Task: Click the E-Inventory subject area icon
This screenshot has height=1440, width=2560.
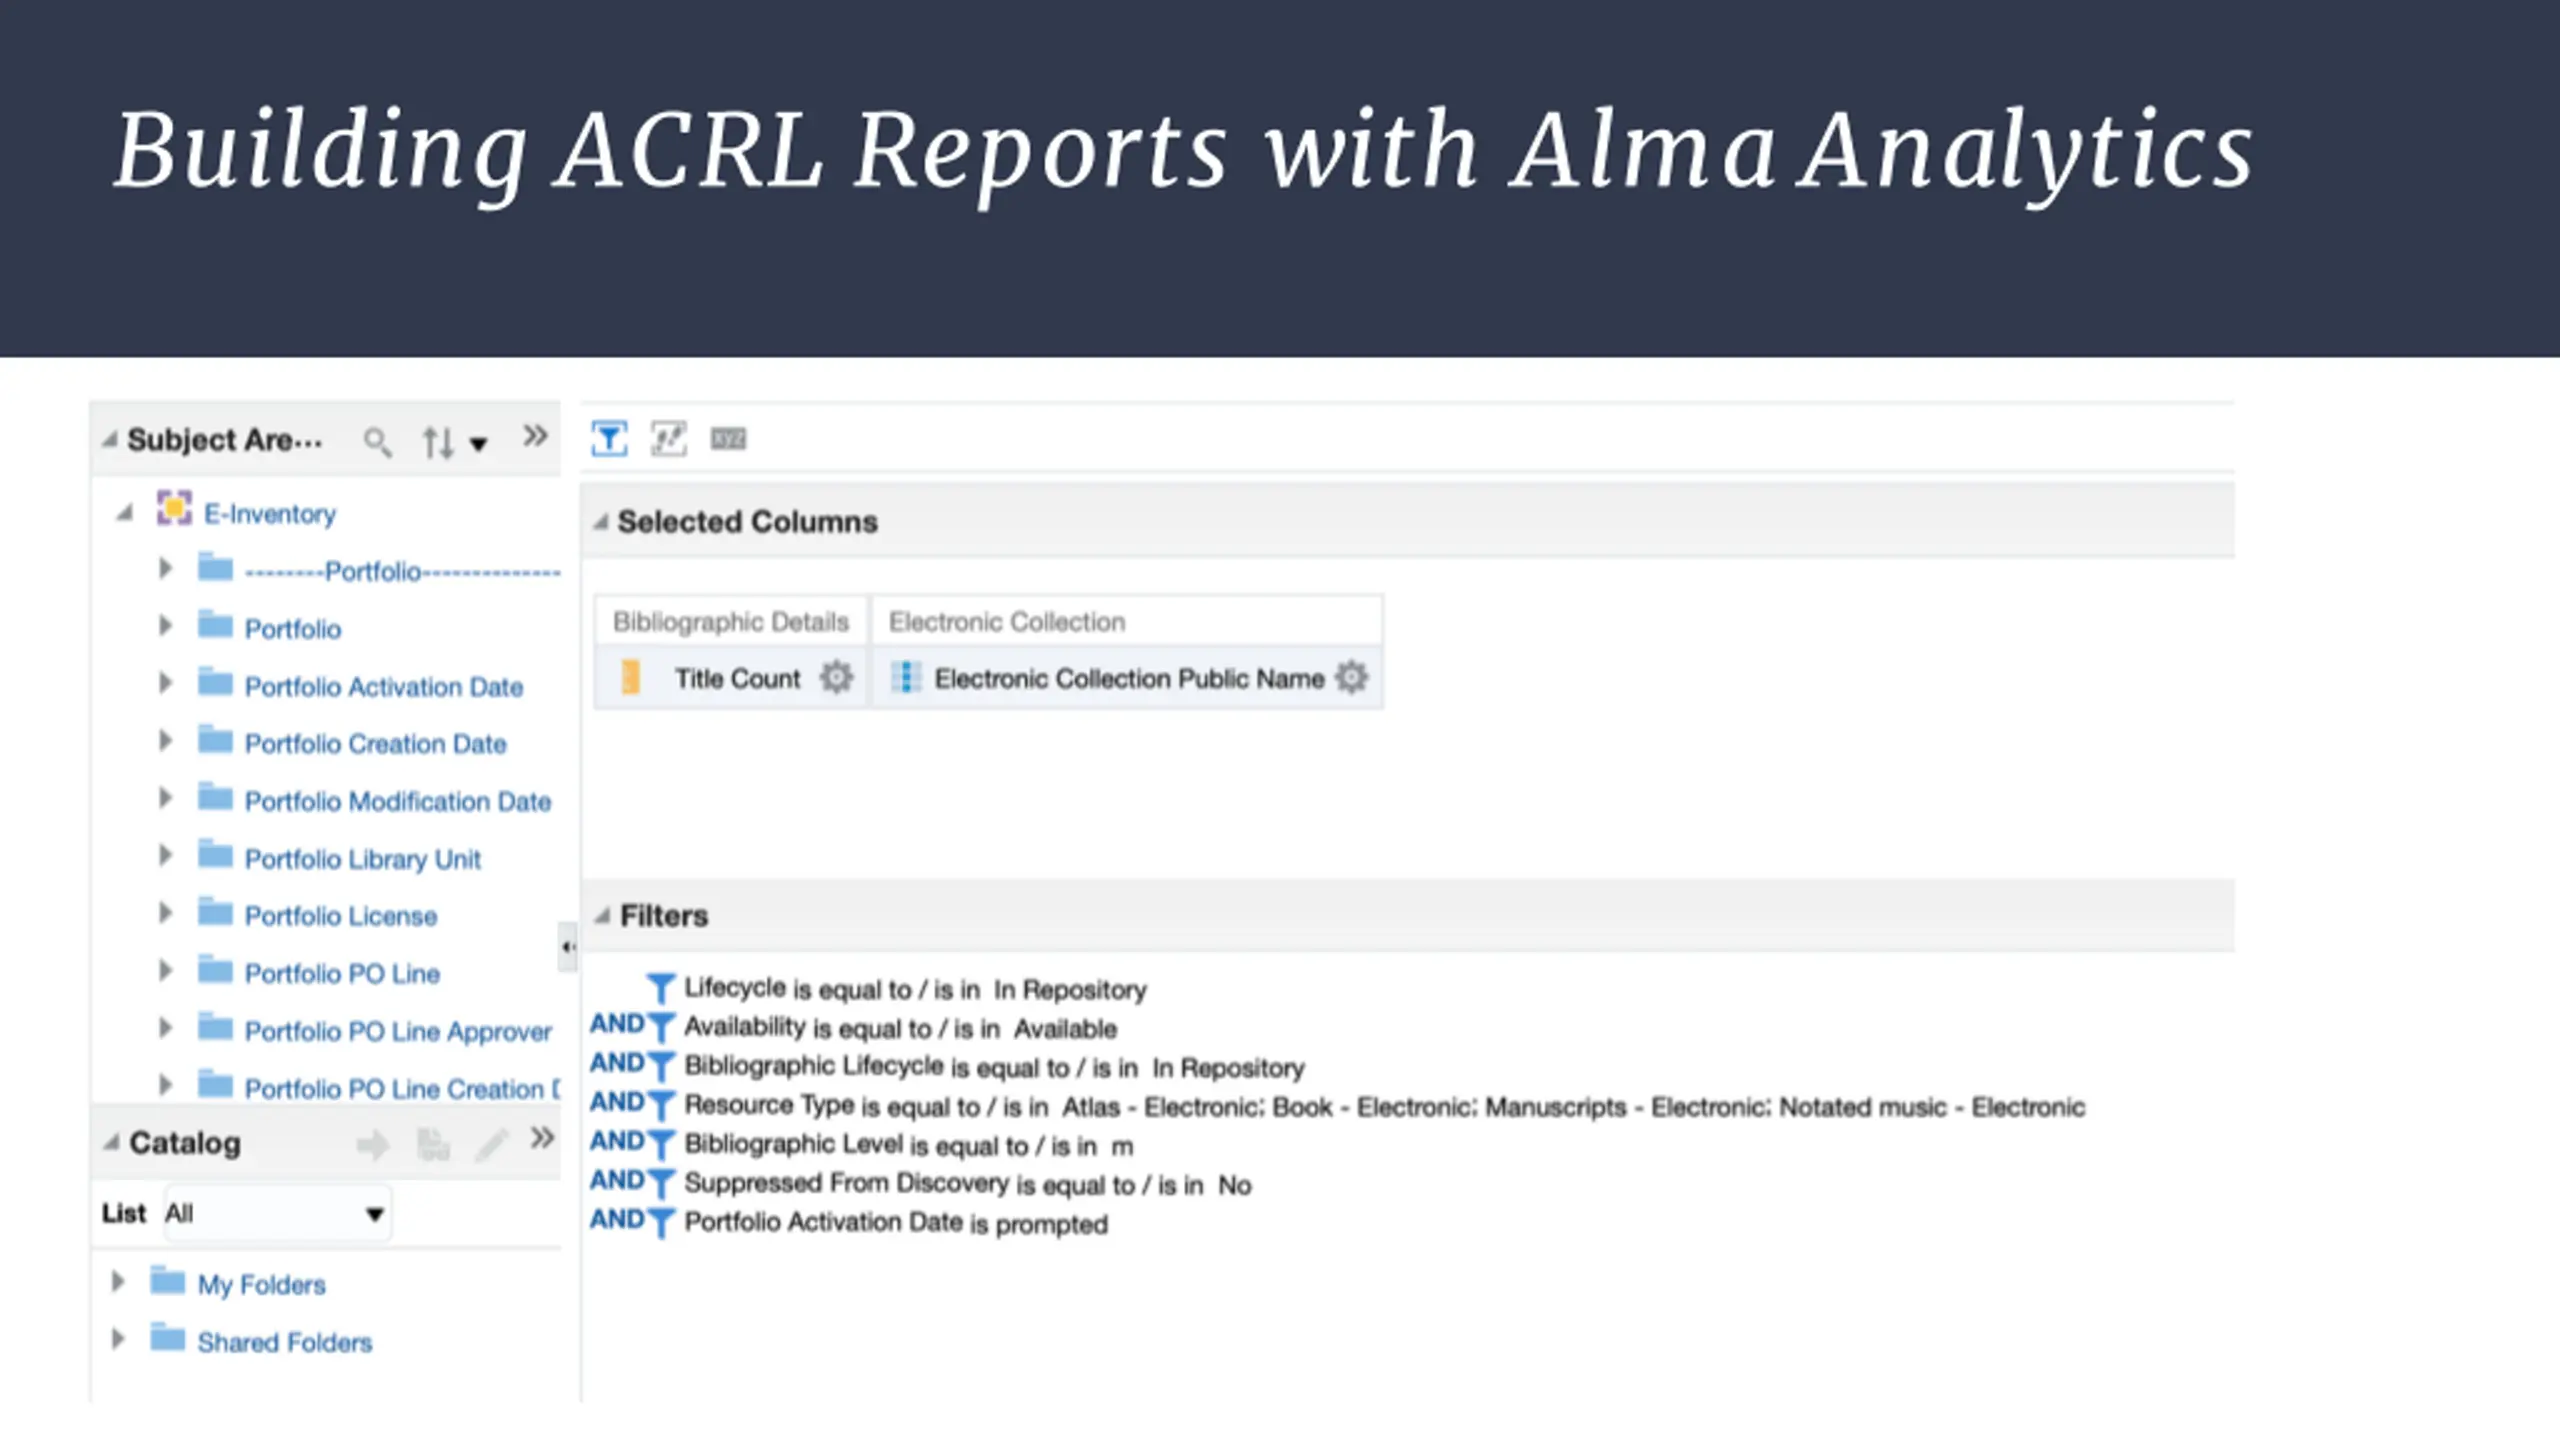Action: pos(174,509)
